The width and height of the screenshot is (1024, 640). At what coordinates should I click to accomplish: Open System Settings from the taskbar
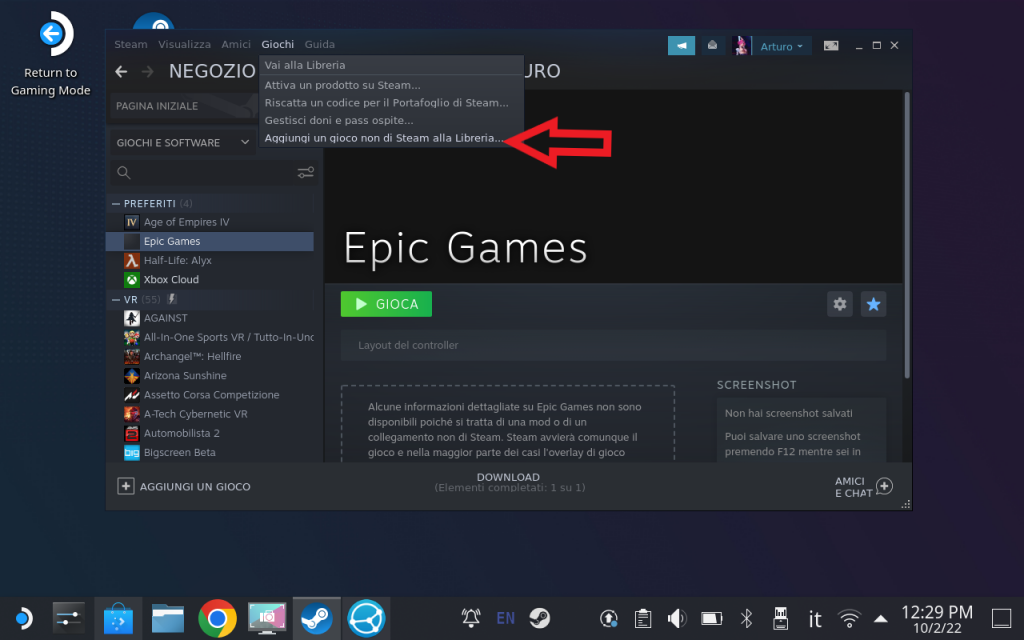(68, 618)
